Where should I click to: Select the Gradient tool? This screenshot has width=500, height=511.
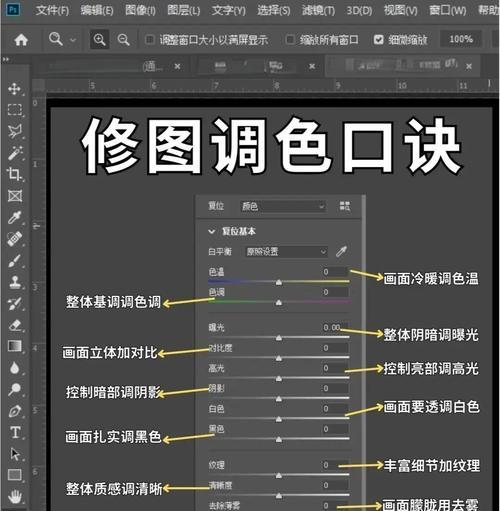pos(15,346)
